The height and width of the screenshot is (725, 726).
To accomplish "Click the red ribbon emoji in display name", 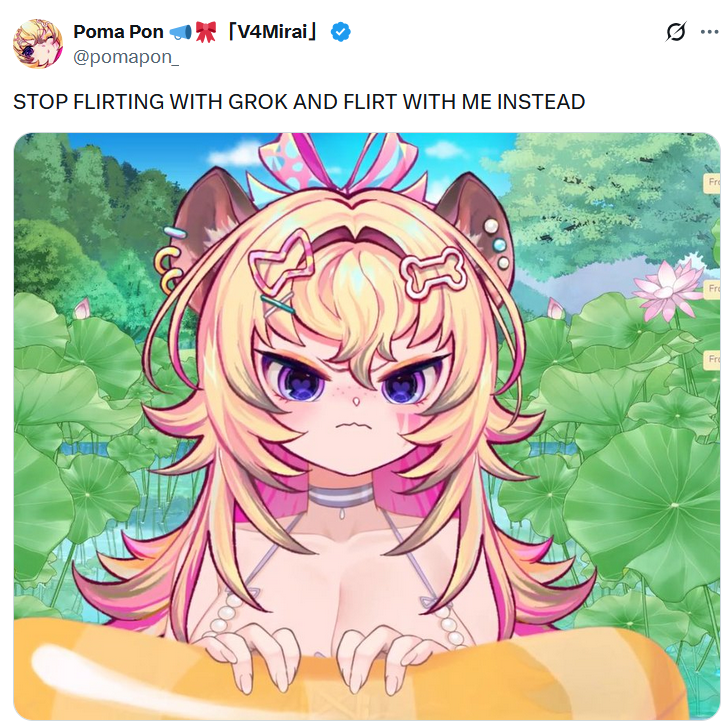I will tap(206, 32).
